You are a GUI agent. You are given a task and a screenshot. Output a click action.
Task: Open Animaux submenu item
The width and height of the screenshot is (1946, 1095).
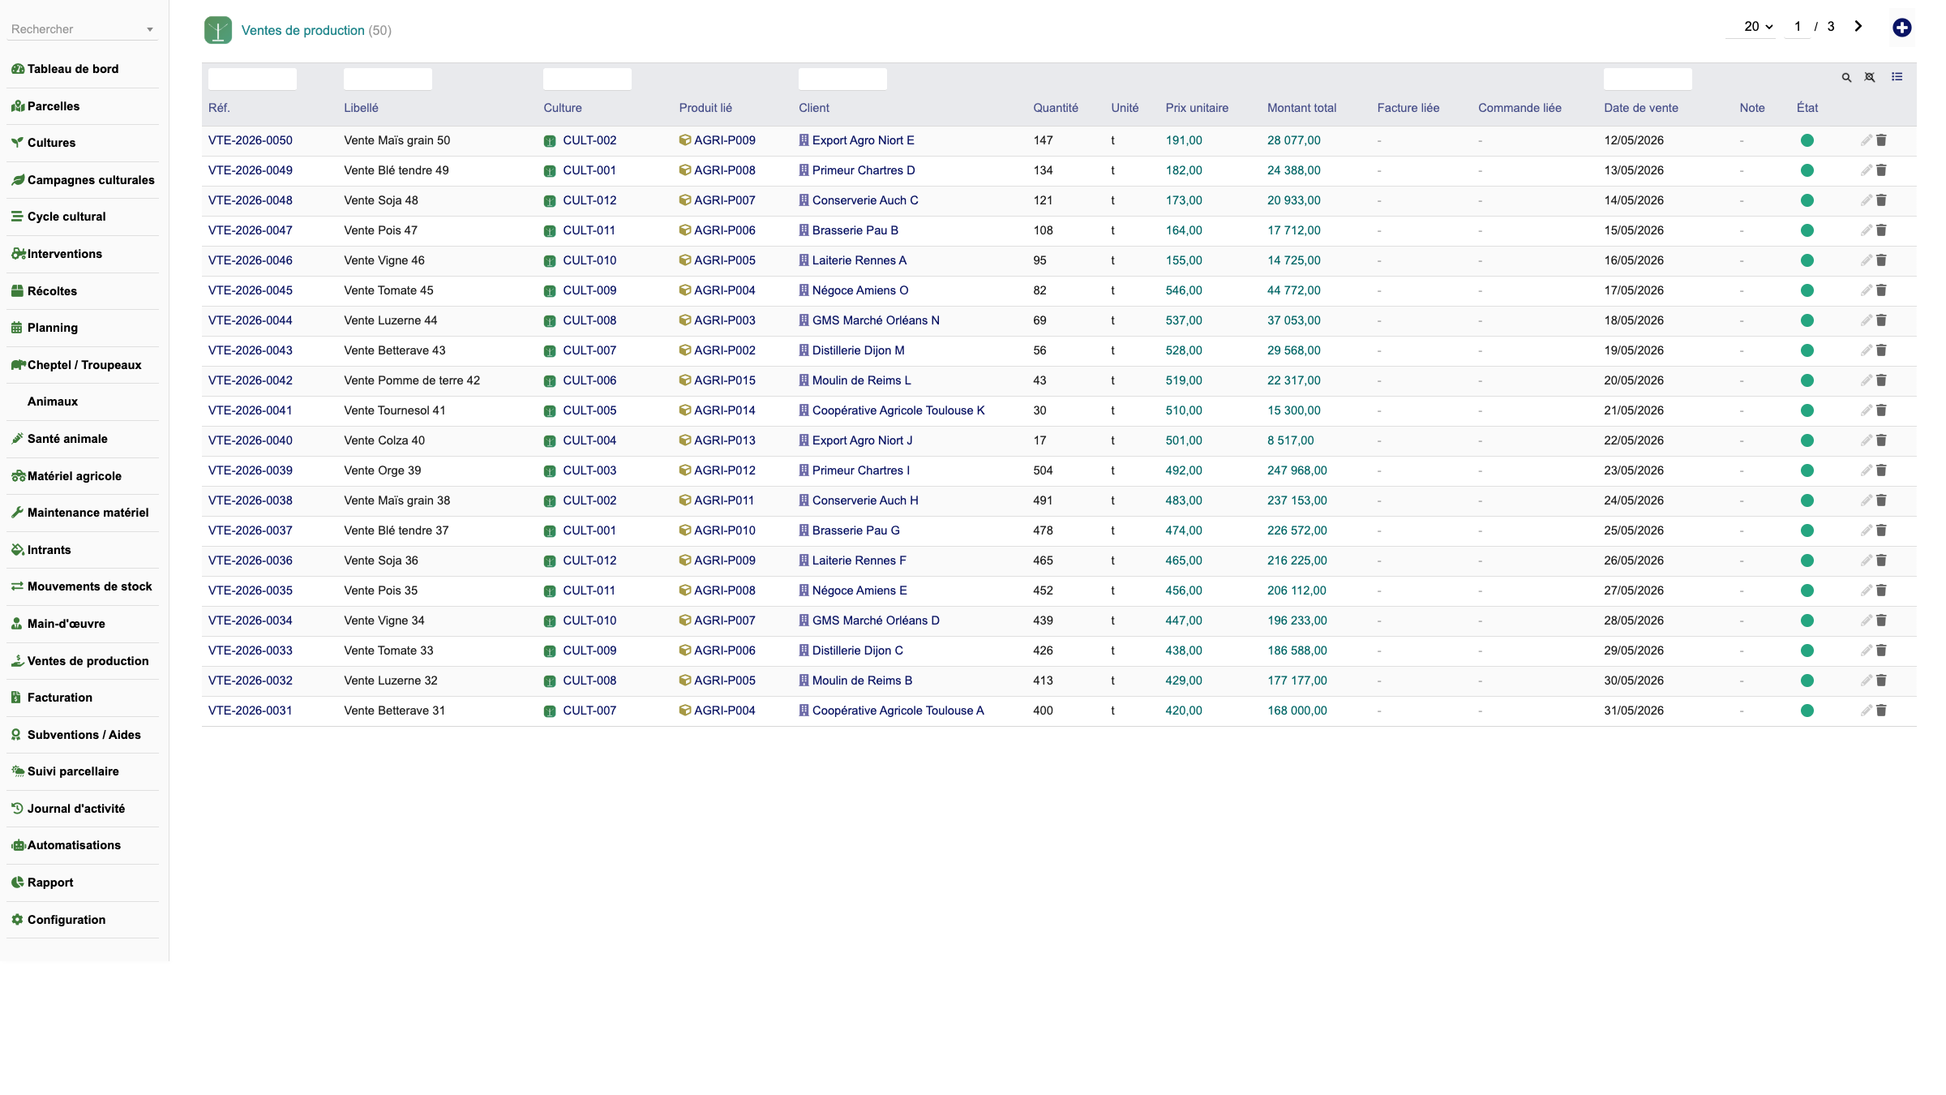52,402
